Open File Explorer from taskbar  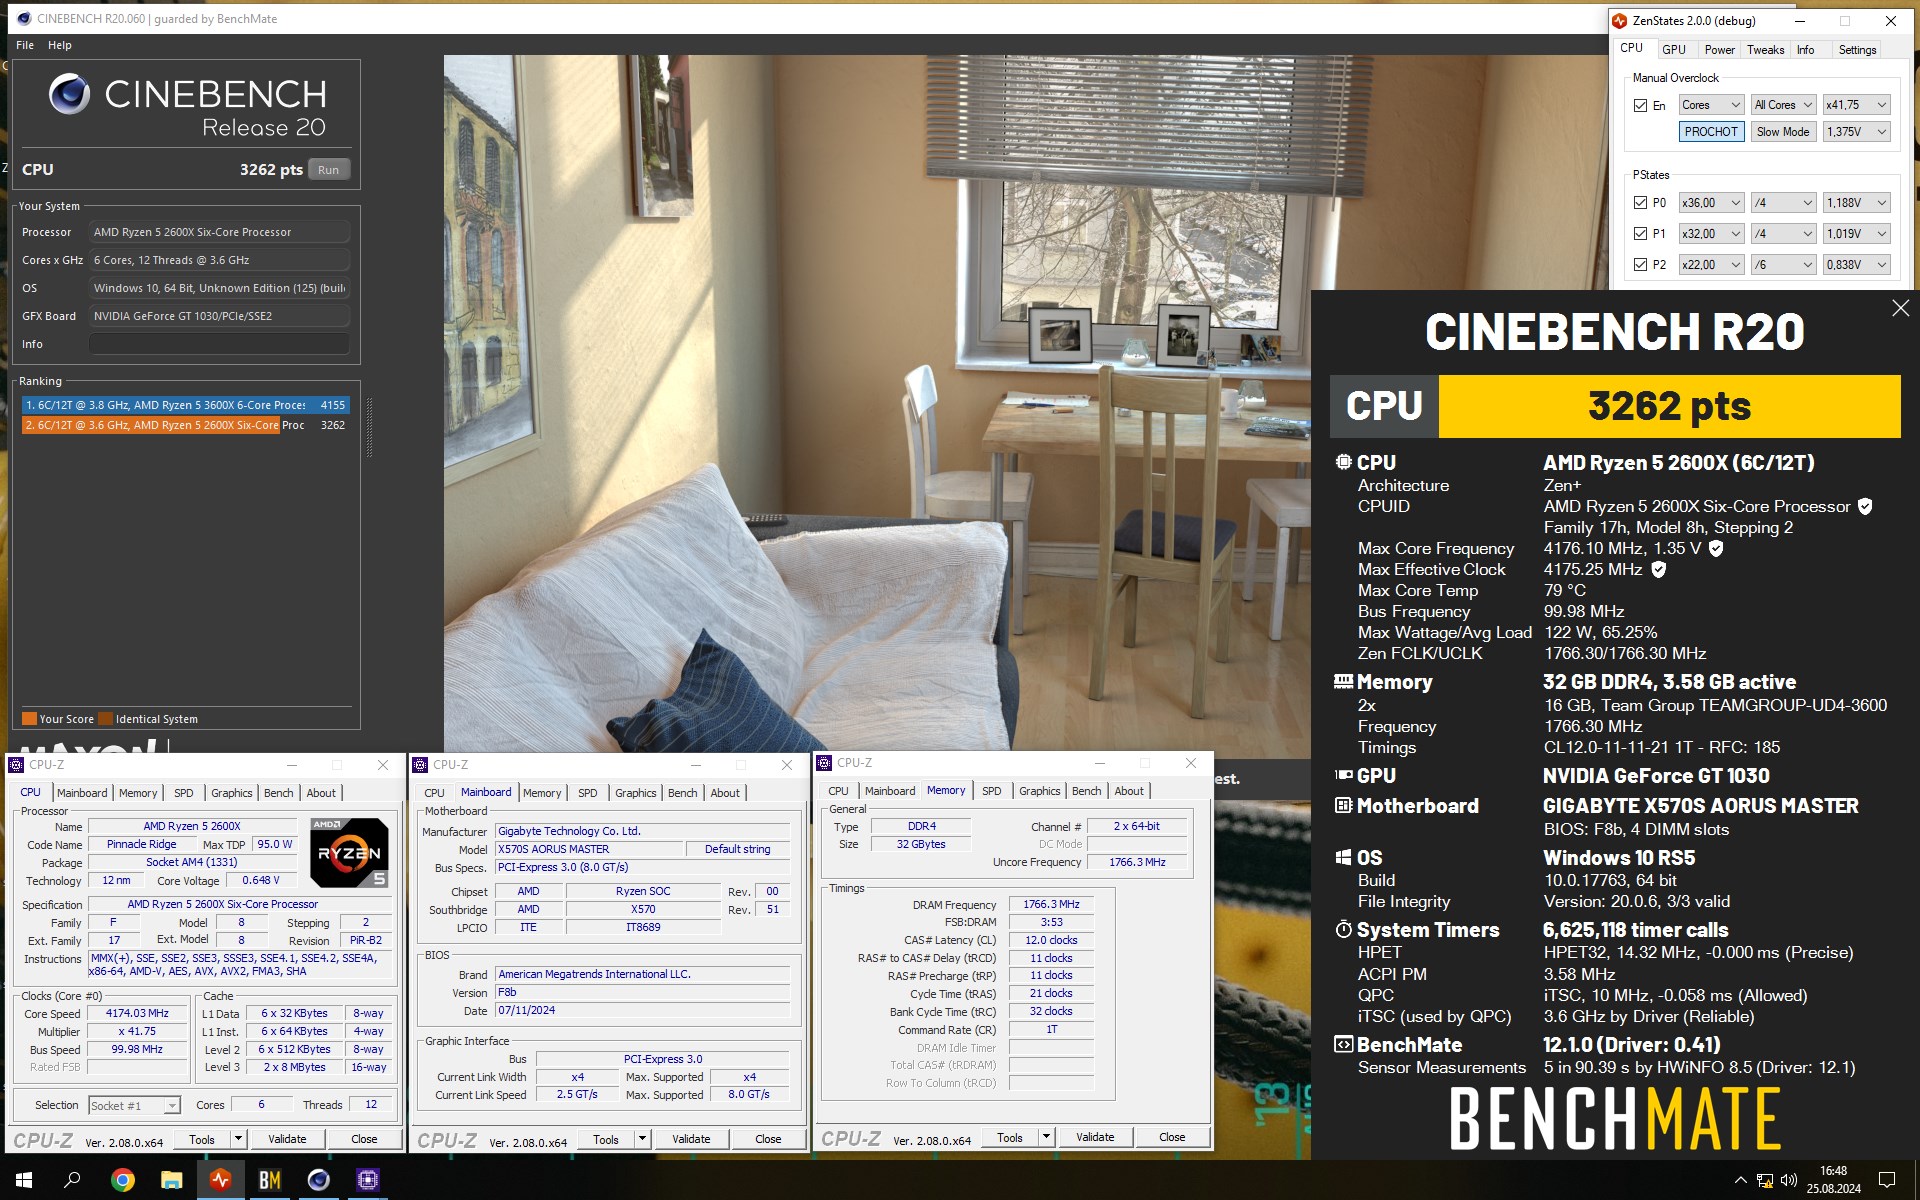click(171, 1180)
